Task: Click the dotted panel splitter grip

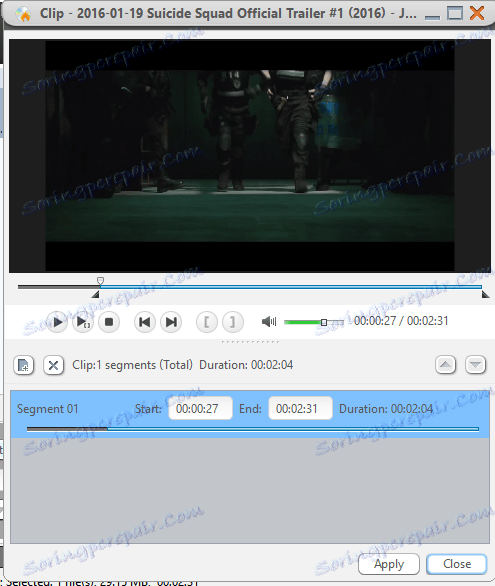Action: (x=250, y=342)
